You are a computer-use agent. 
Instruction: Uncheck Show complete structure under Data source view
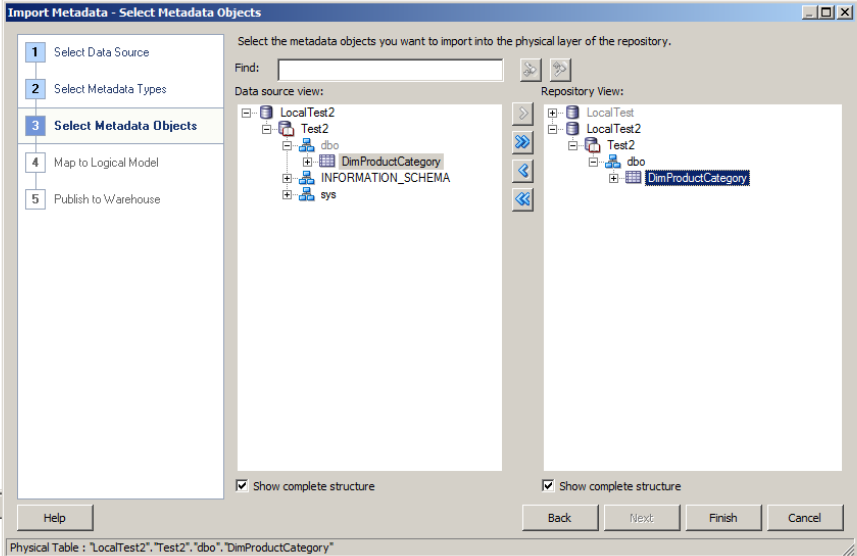(x=242, y=486)
